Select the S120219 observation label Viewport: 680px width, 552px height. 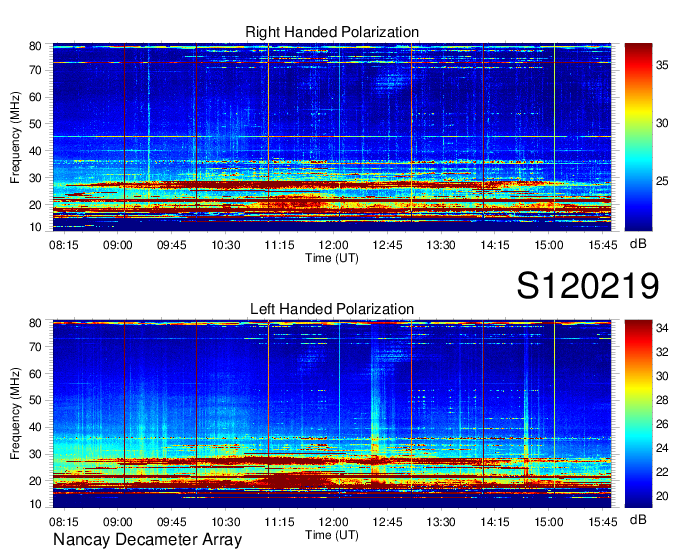(588, 285)
